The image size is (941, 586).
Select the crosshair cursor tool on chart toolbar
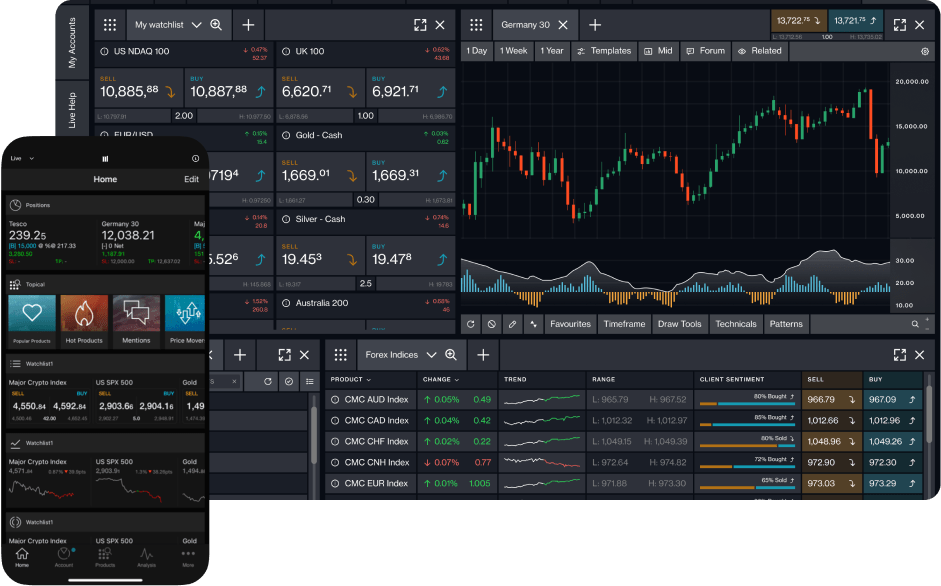[x=534, y=324]
